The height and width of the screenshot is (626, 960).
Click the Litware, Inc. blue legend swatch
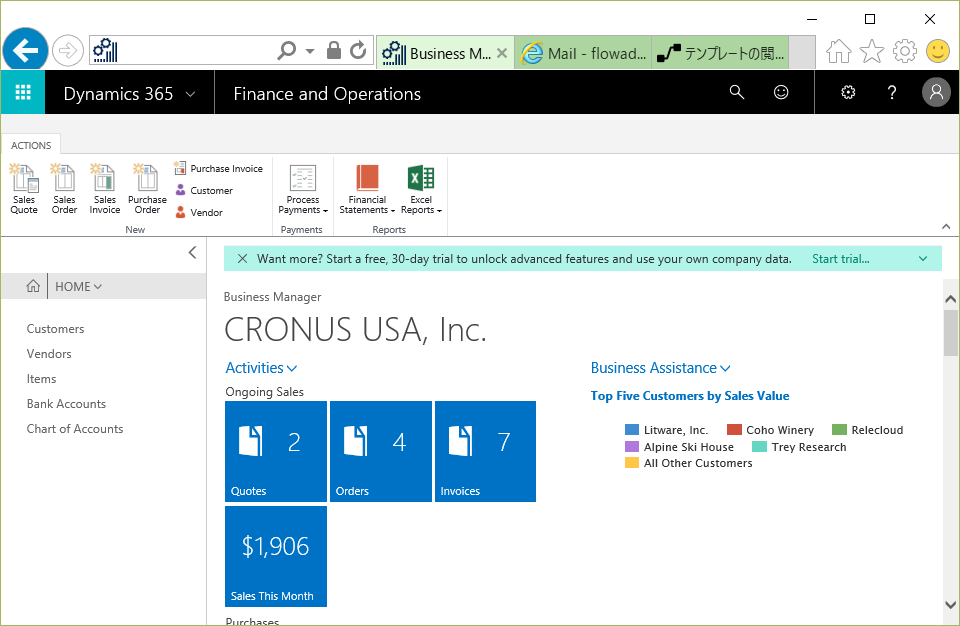pos(632,429)
